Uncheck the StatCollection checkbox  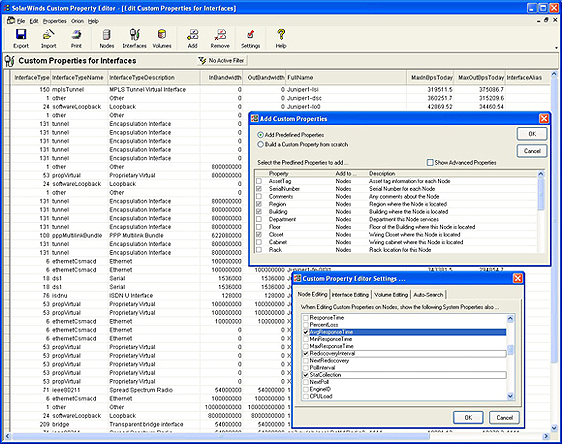pyautogui.click(x=306, y=375)
